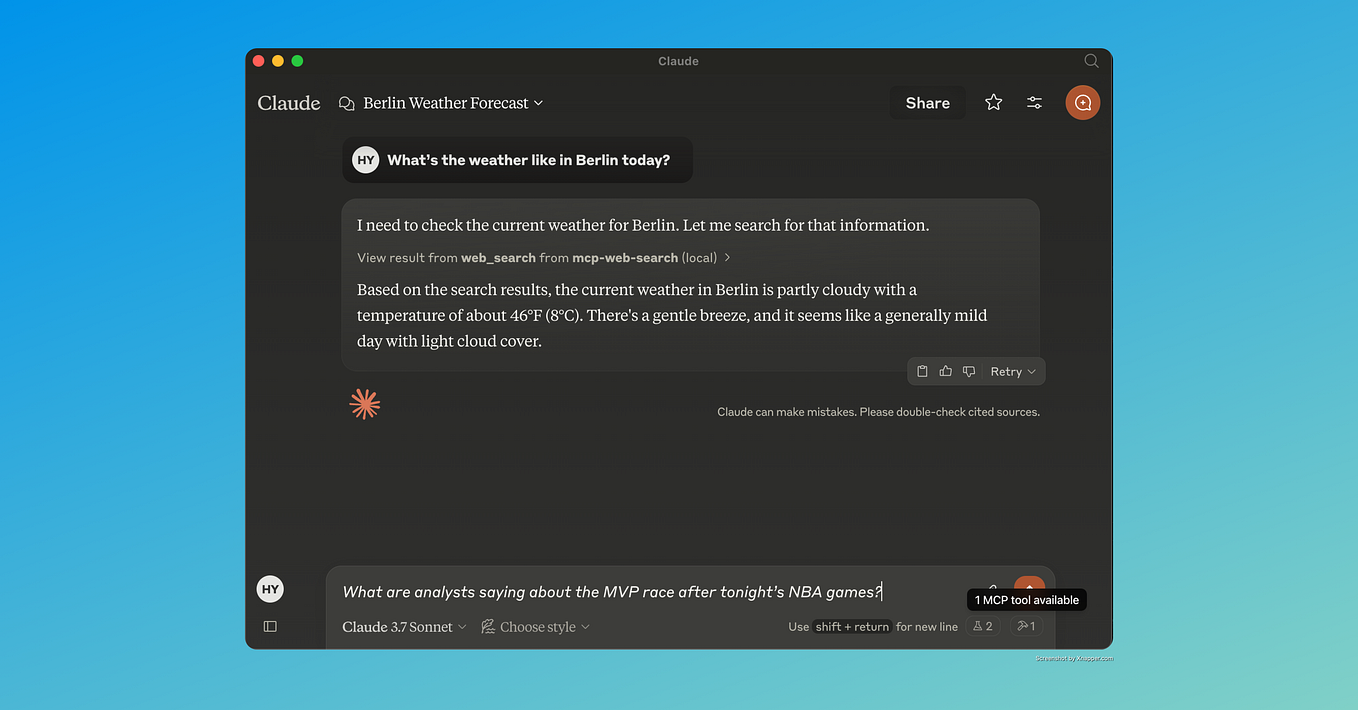Click the Share button
The image size is (1358, 710).
click(926, 102)
